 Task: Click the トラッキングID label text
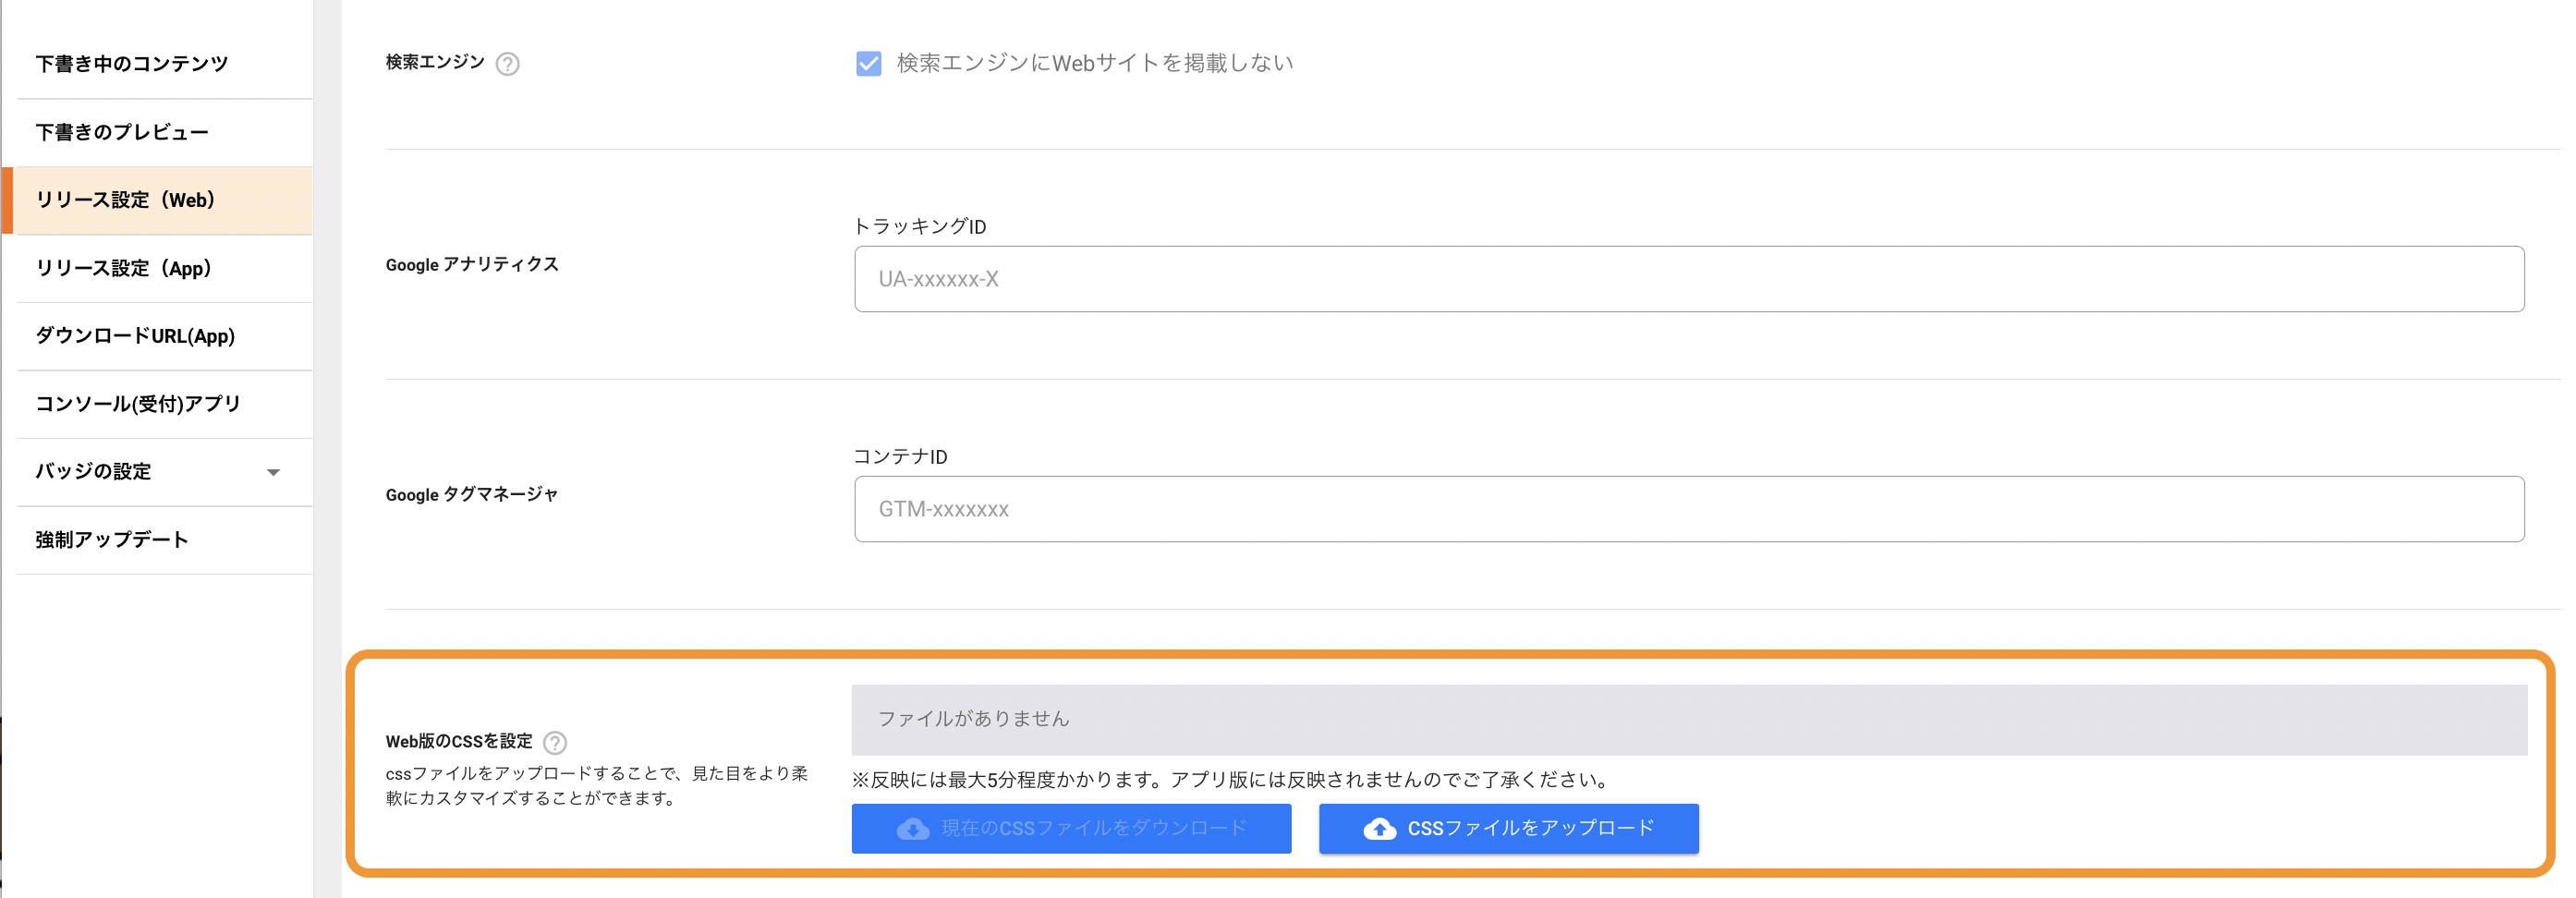(x=920, y=227)
